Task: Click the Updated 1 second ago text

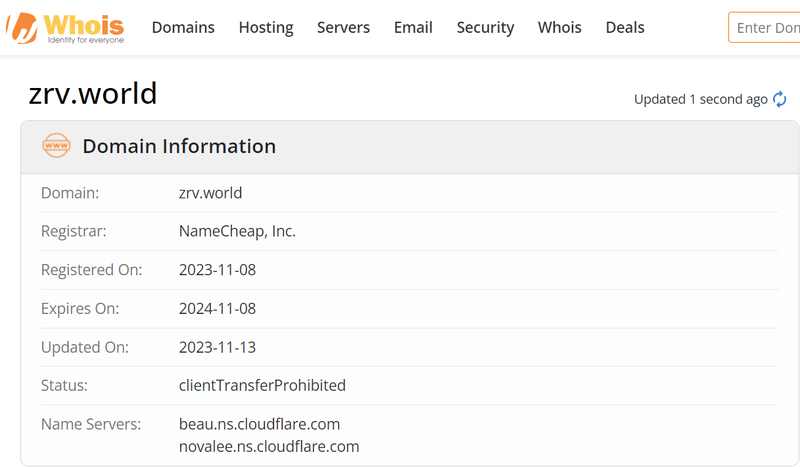Action: coord(701,100)
